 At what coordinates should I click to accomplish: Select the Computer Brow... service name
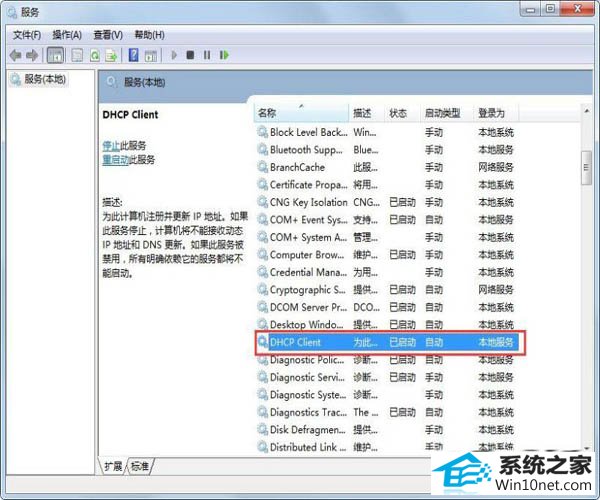[307, 255]
